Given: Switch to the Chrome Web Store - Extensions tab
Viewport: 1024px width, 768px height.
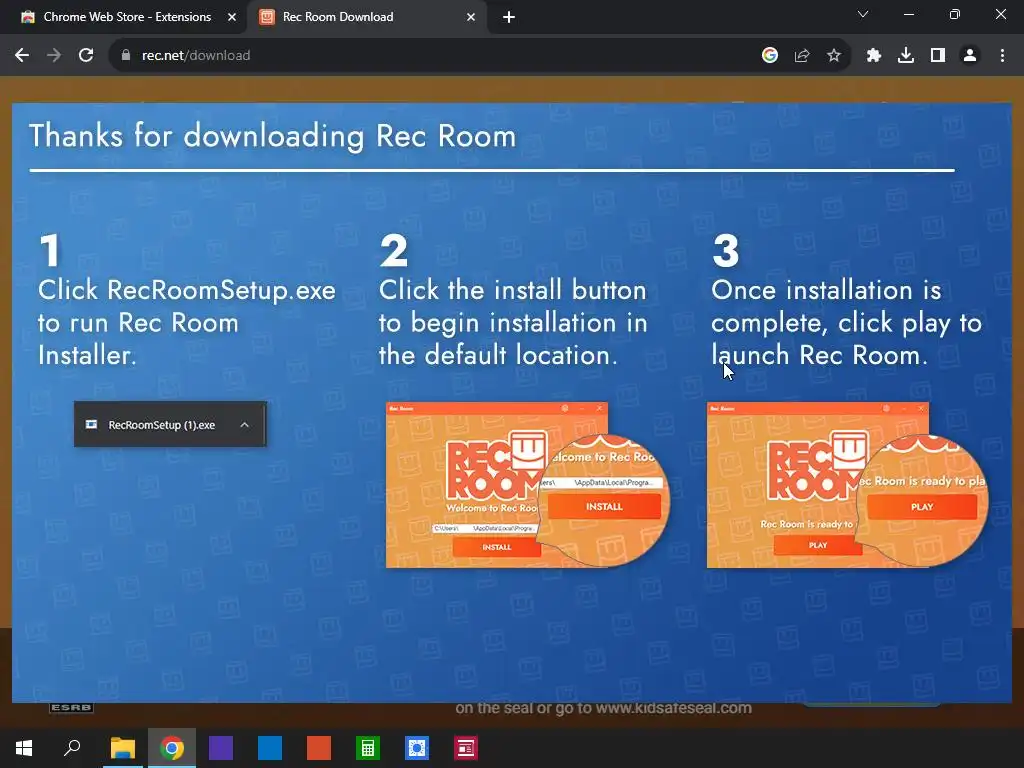Looking at the screenshot, I should 127,17.
